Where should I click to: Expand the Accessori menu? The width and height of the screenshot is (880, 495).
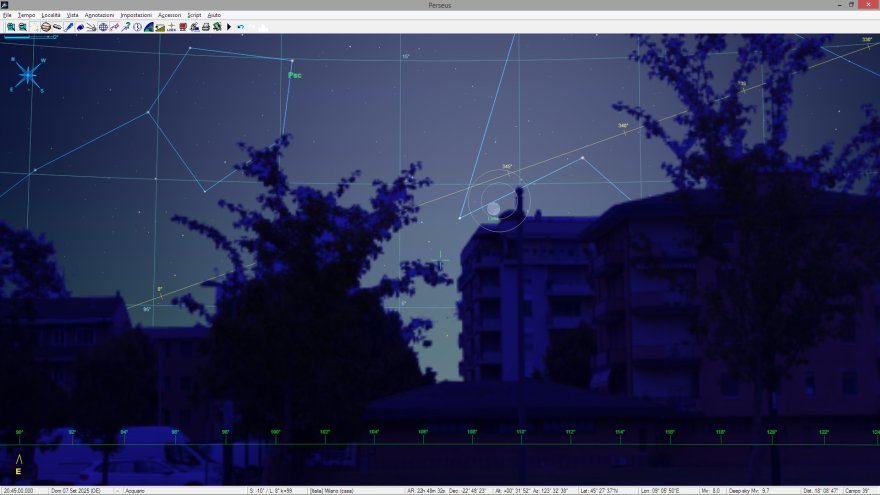169,16
